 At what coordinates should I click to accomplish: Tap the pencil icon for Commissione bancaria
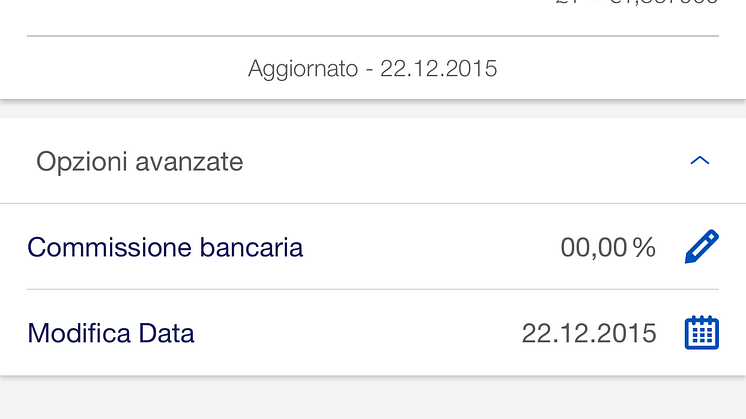click(701, 247)
